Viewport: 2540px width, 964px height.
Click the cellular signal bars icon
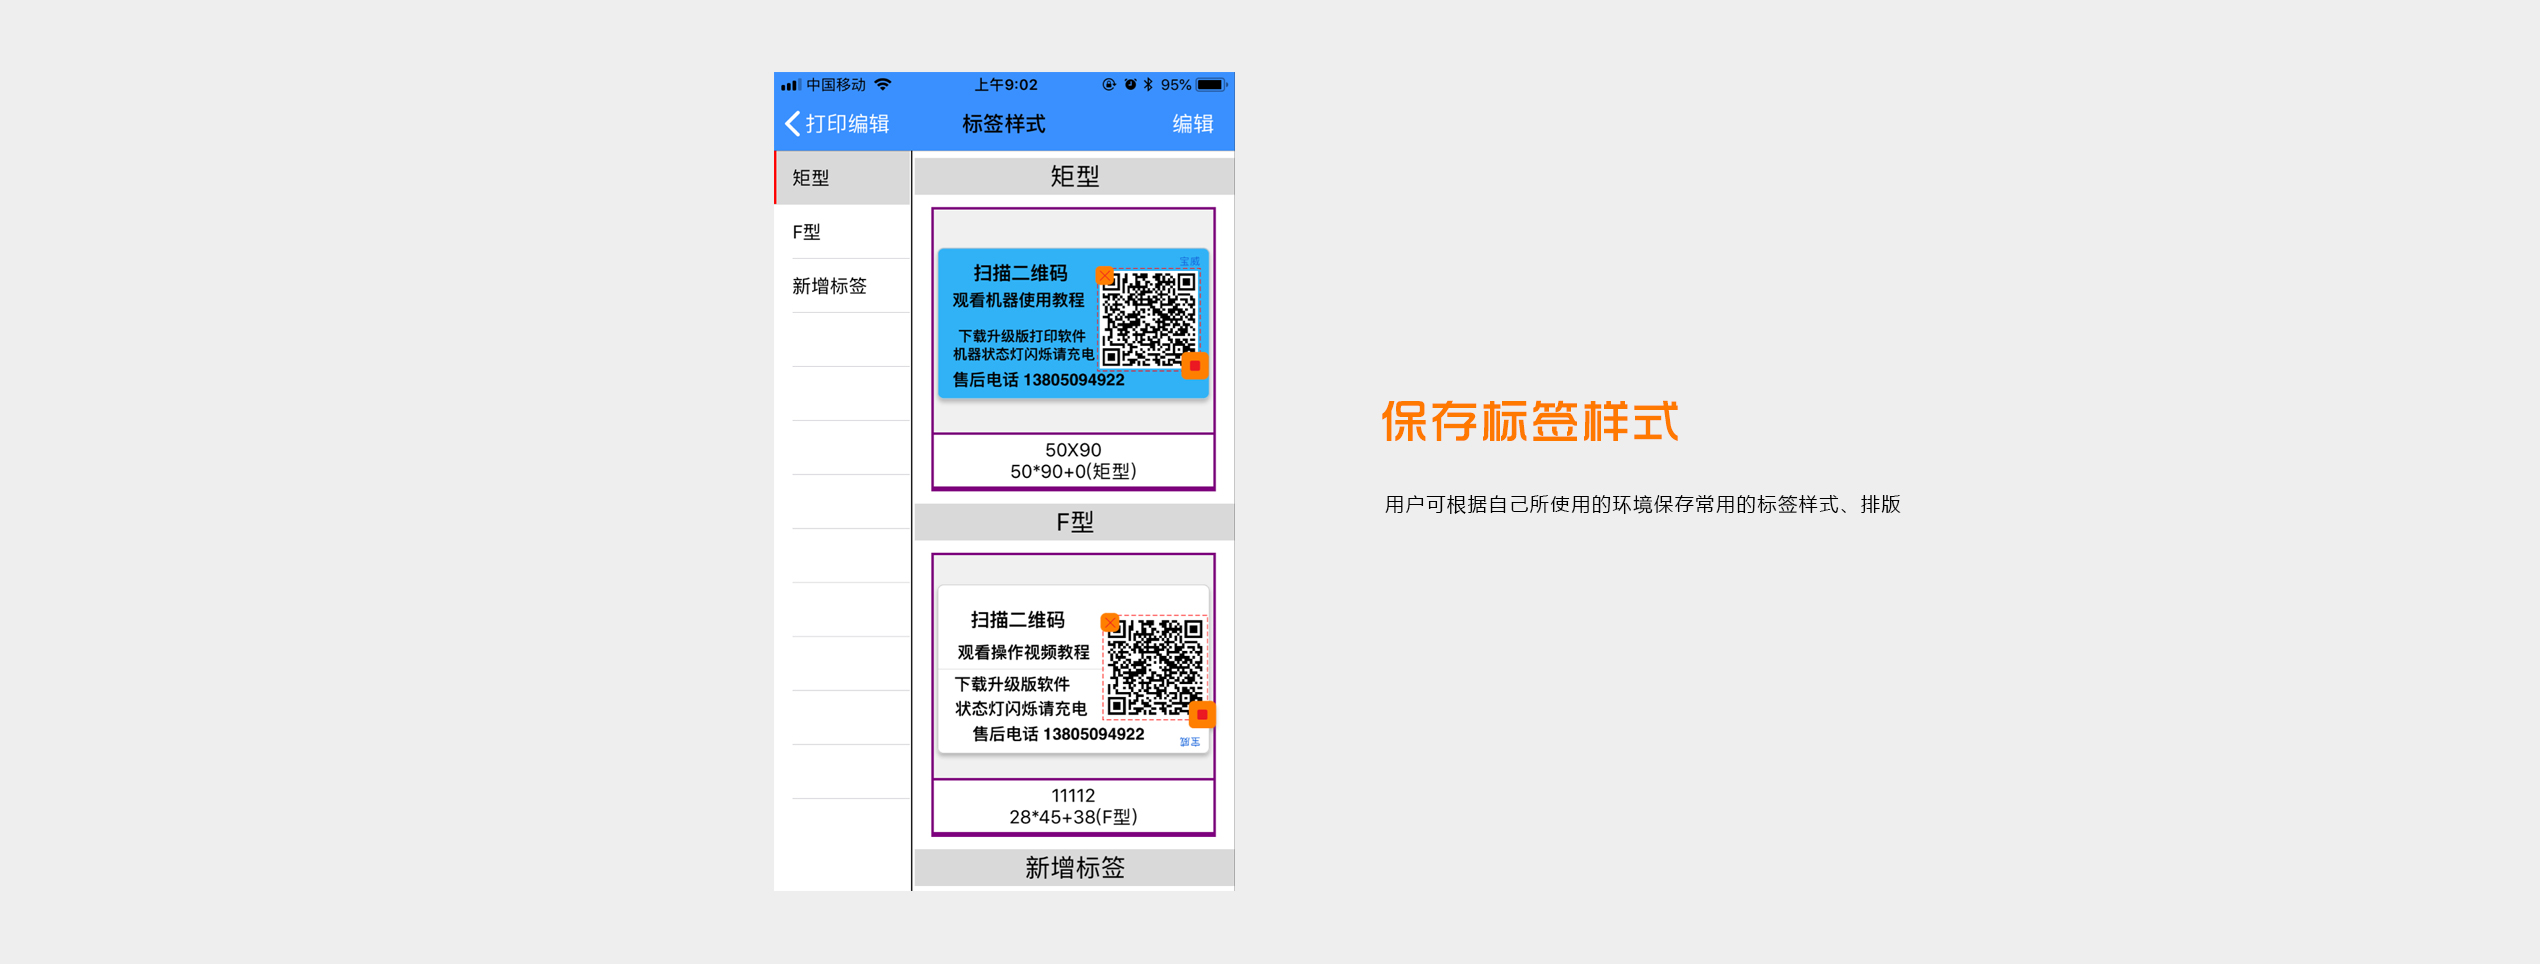click(791, 85)
